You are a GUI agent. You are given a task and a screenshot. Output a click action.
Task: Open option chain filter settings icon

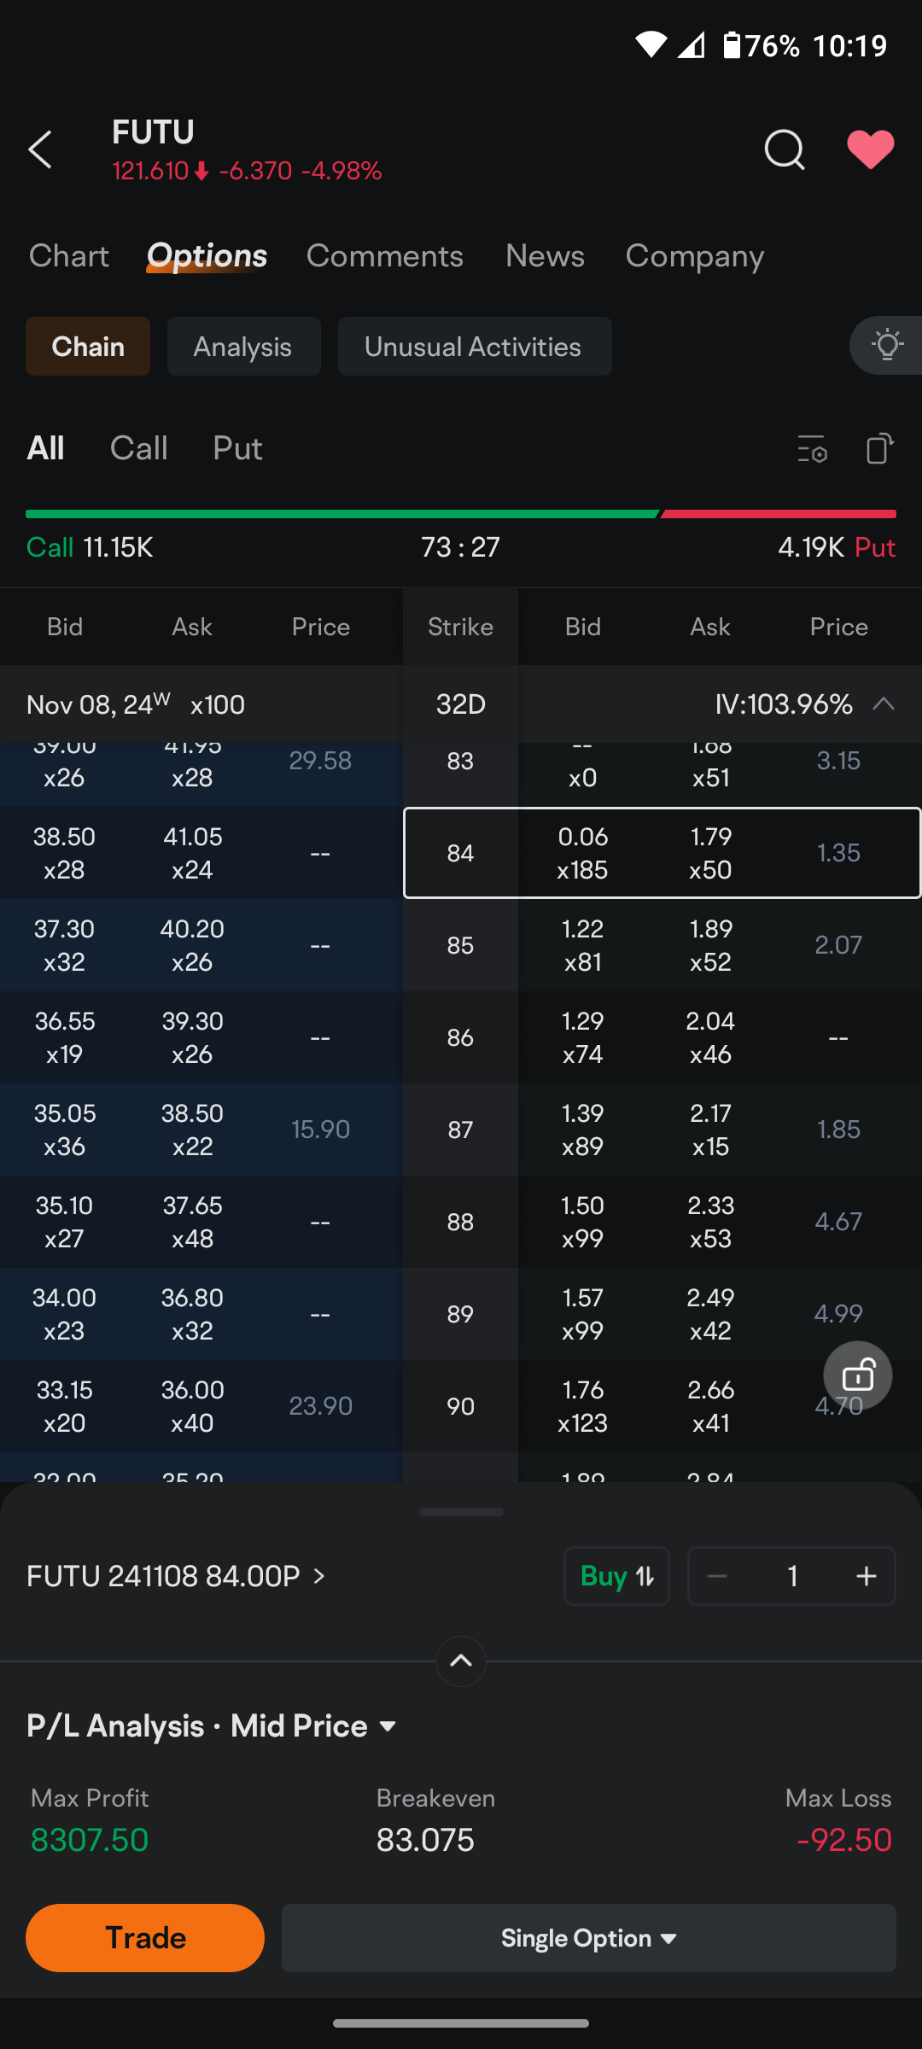click(x=812, y=449)
